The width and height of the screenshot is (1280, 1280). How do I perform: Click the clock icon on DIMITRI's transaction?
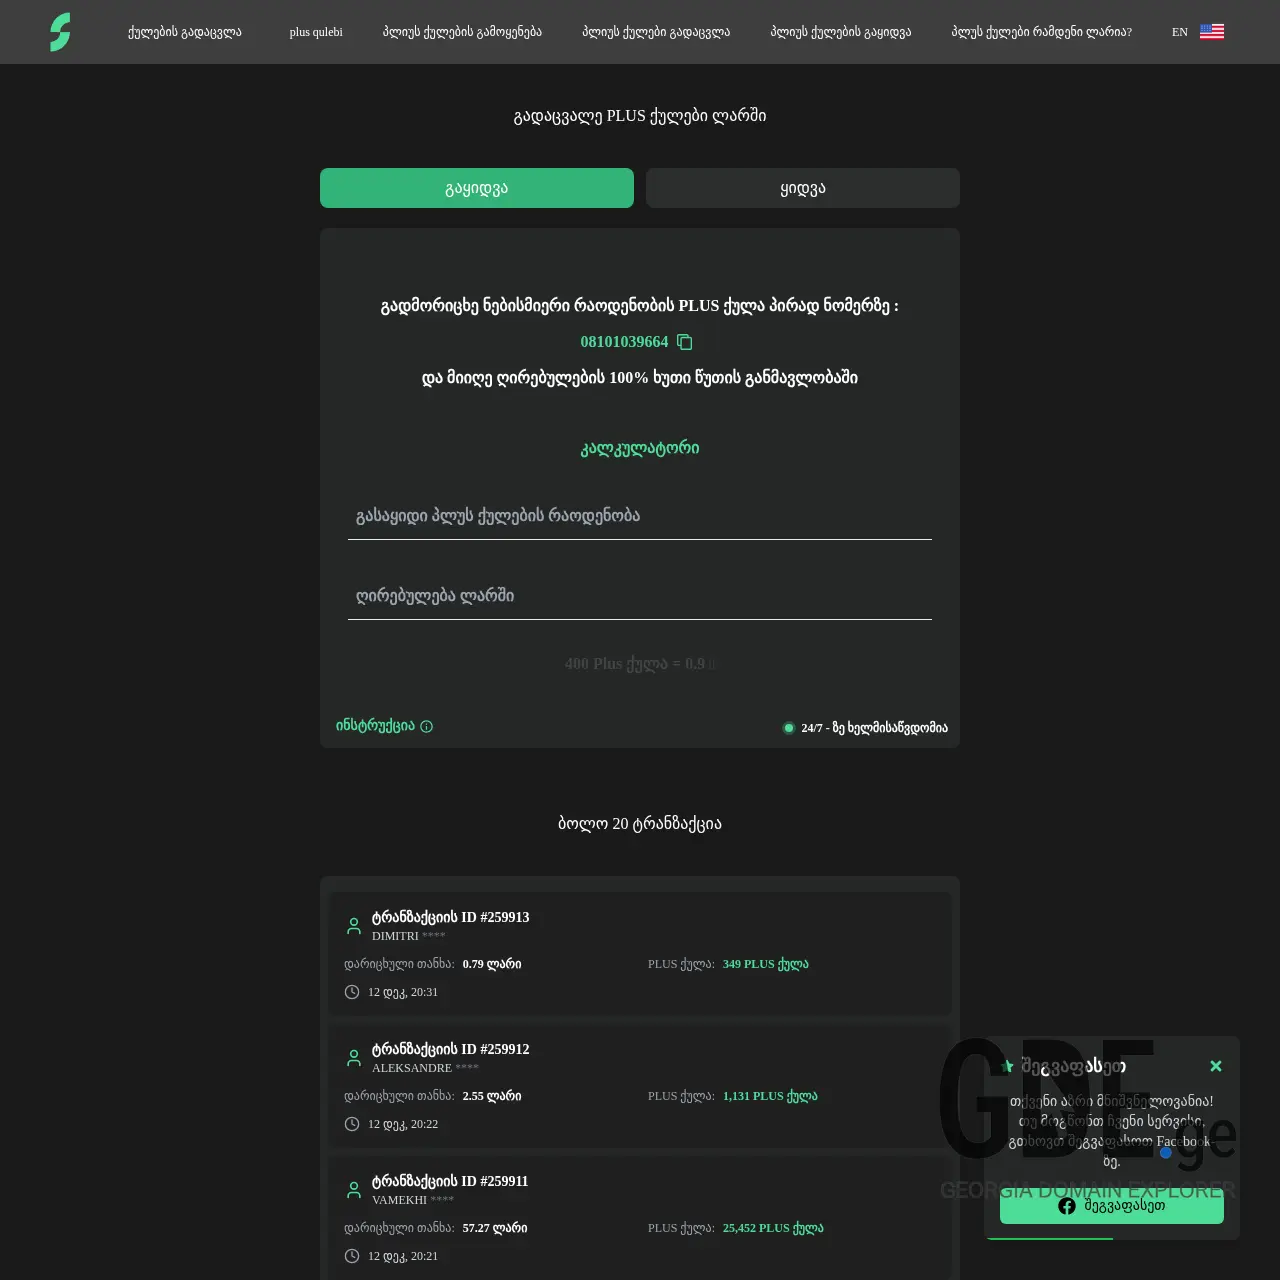coord(352,991)
